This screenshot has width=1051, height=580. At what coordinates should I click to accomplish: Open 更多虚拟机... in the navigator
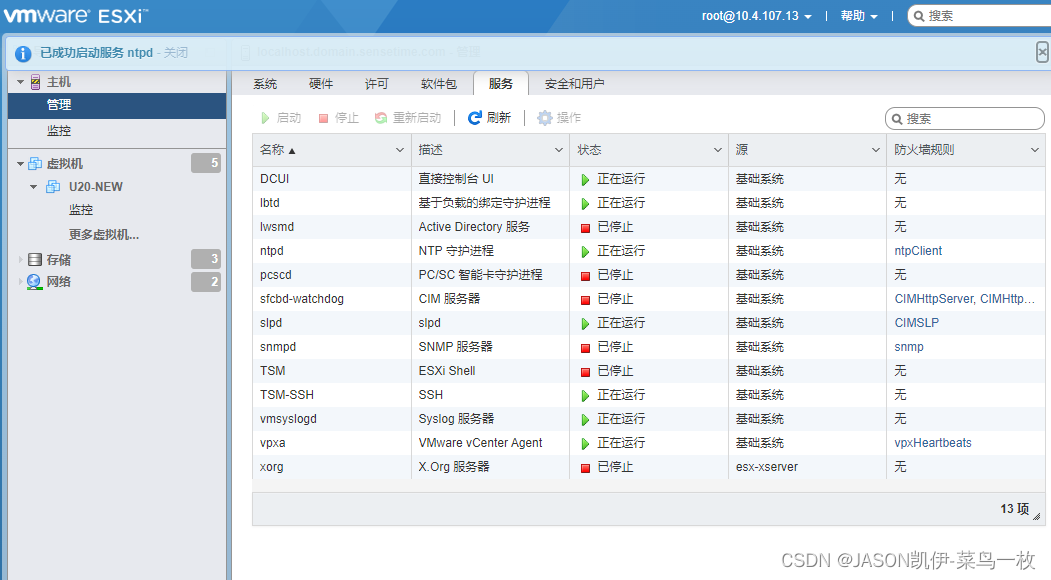pyautogui.click(x=104, y=235)
